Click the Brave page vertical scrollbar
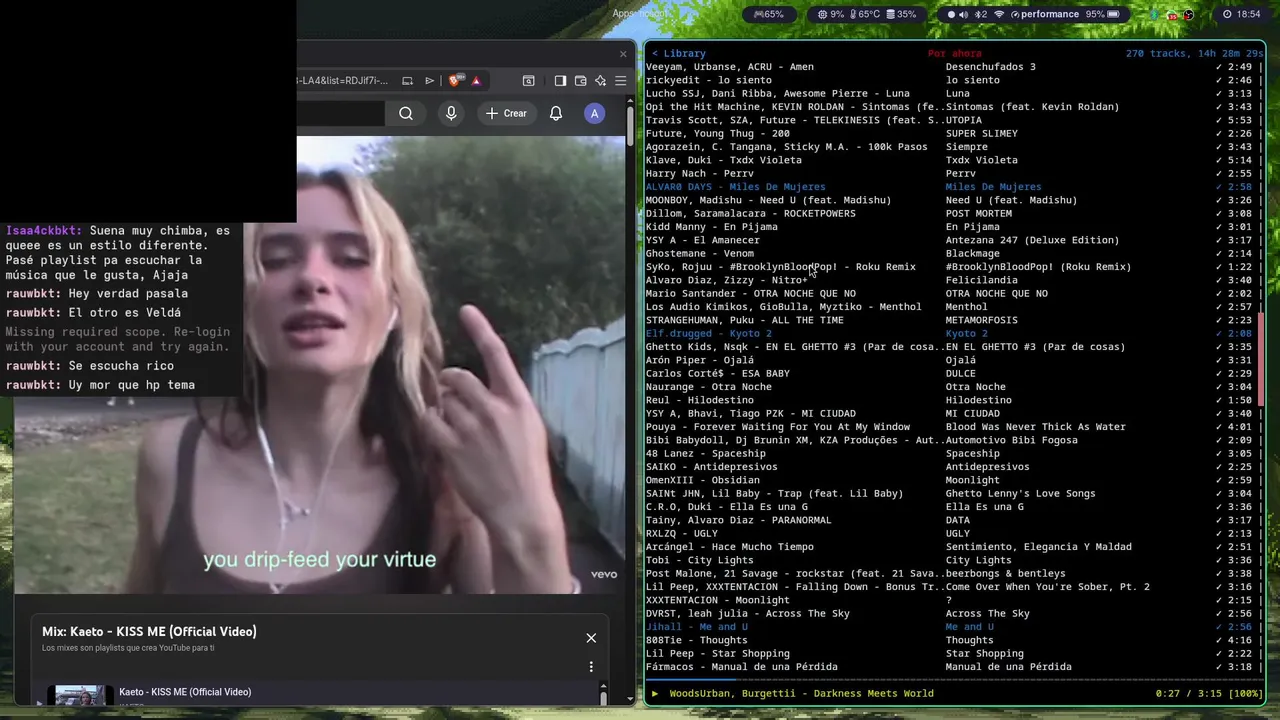1280x720 pixels. click(630, 400)
